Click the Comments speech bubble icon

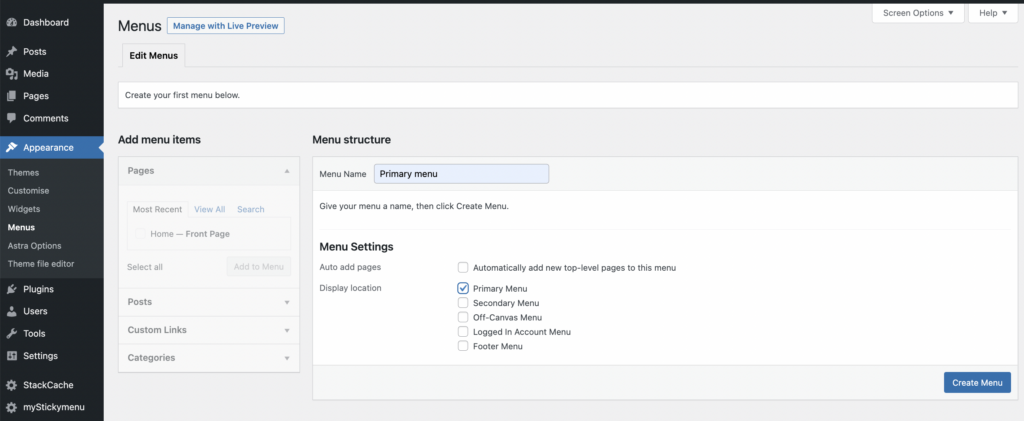(x=11, y=118)
